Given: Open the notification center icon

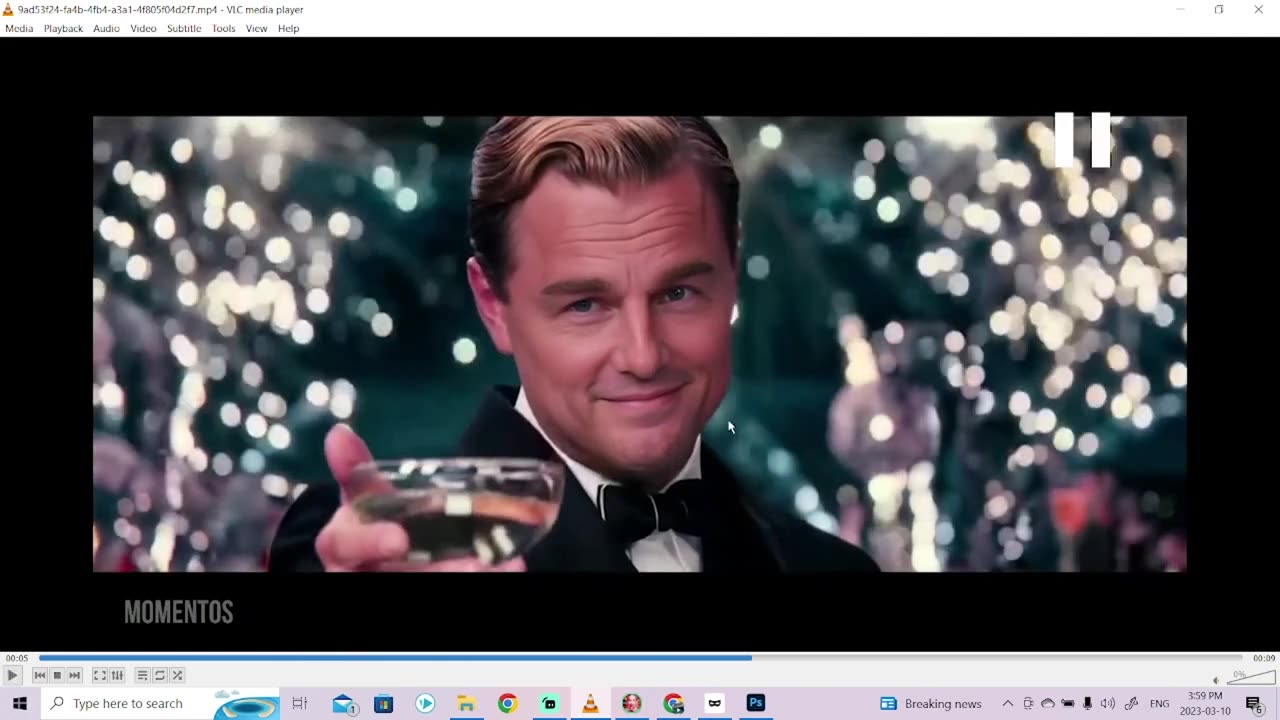Looking at the screenshot, I should point(1255,704).
